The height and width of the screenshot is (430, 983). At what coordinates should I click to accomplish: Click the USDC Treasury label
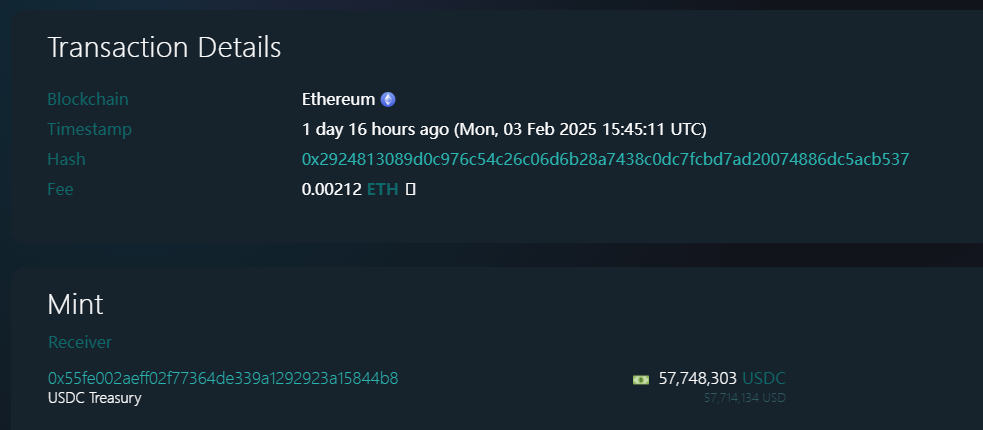(x=95, y=398)
